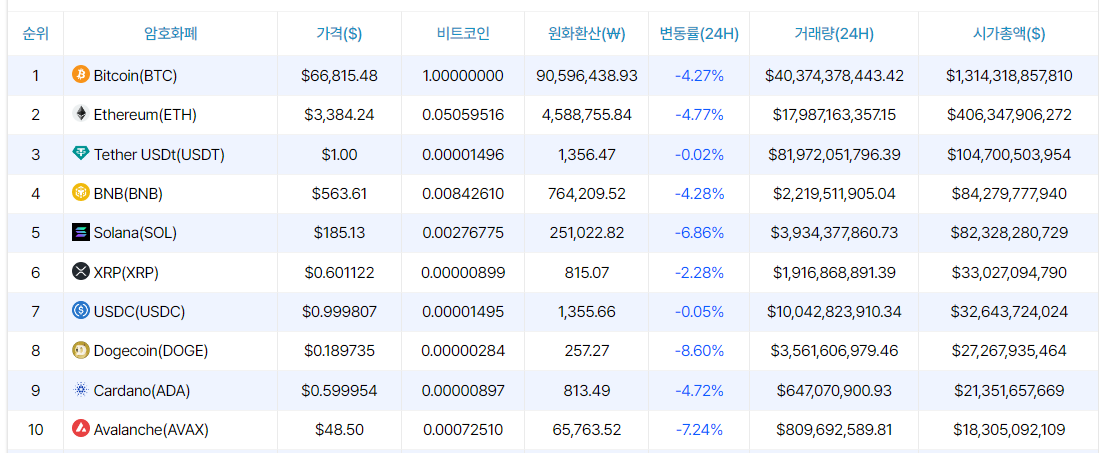Open the Dogecoin(DOGE) name link
The image size is (1099, 453).
click(x=151, y=351)
